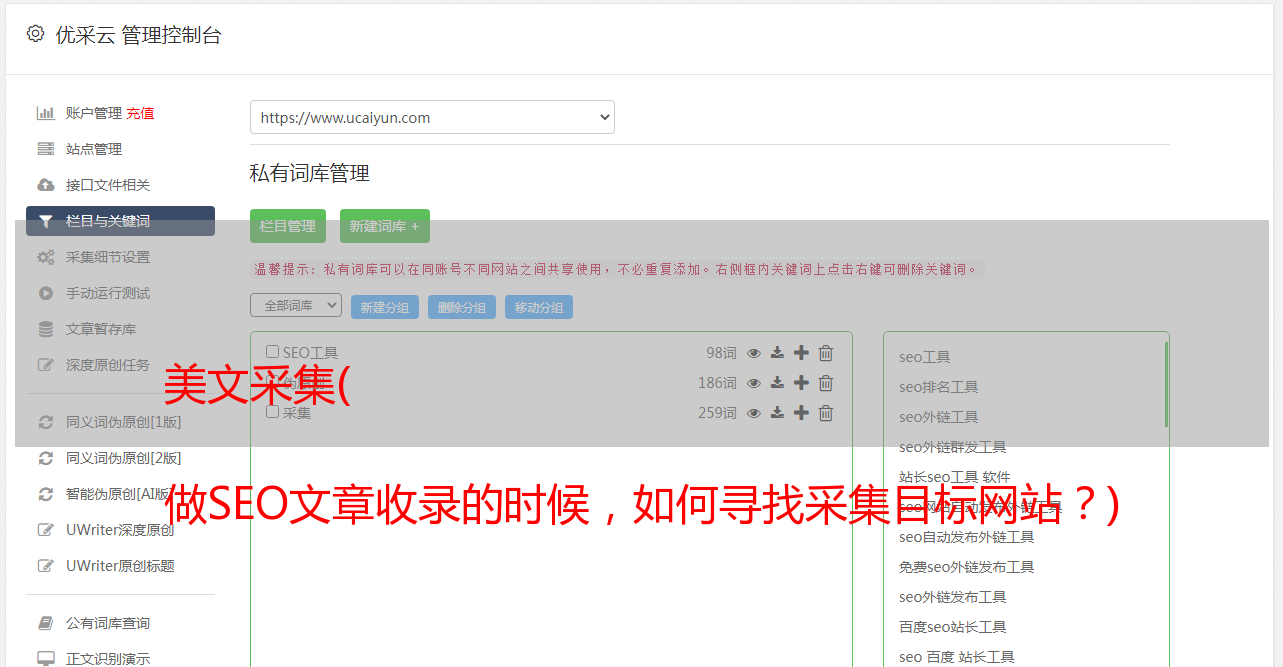The image size is (1283, 667).
Task: Click the 259词 word count
Action: coord(717,413)
